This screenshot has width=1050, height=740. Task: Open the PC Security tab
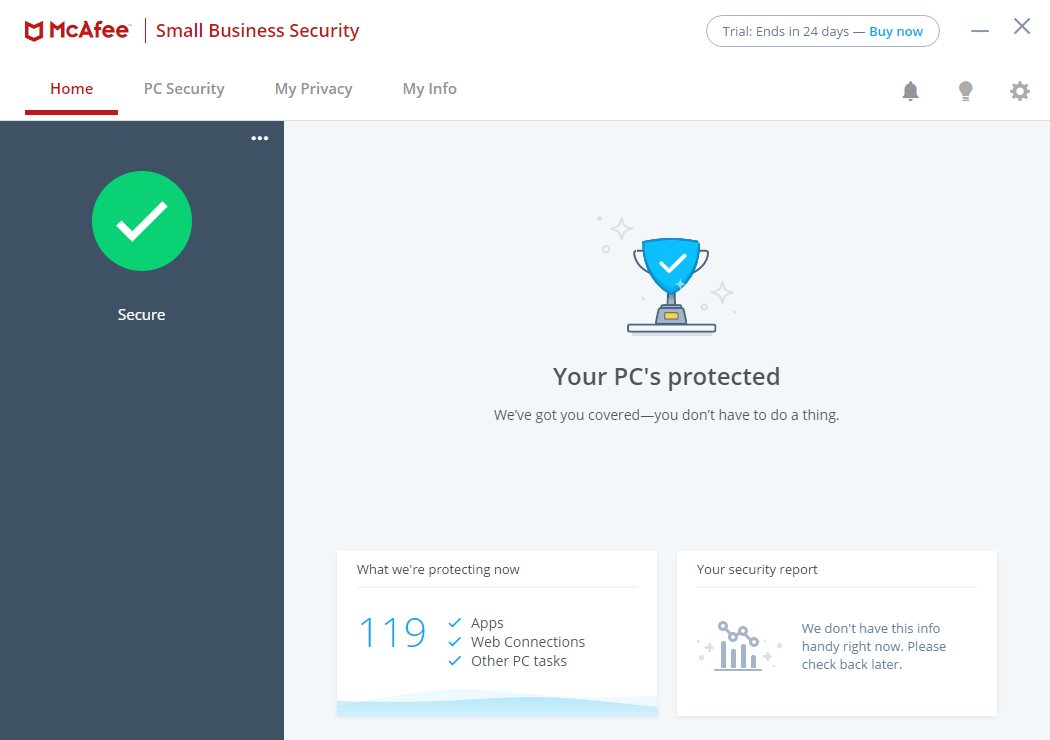pos(184,89)
